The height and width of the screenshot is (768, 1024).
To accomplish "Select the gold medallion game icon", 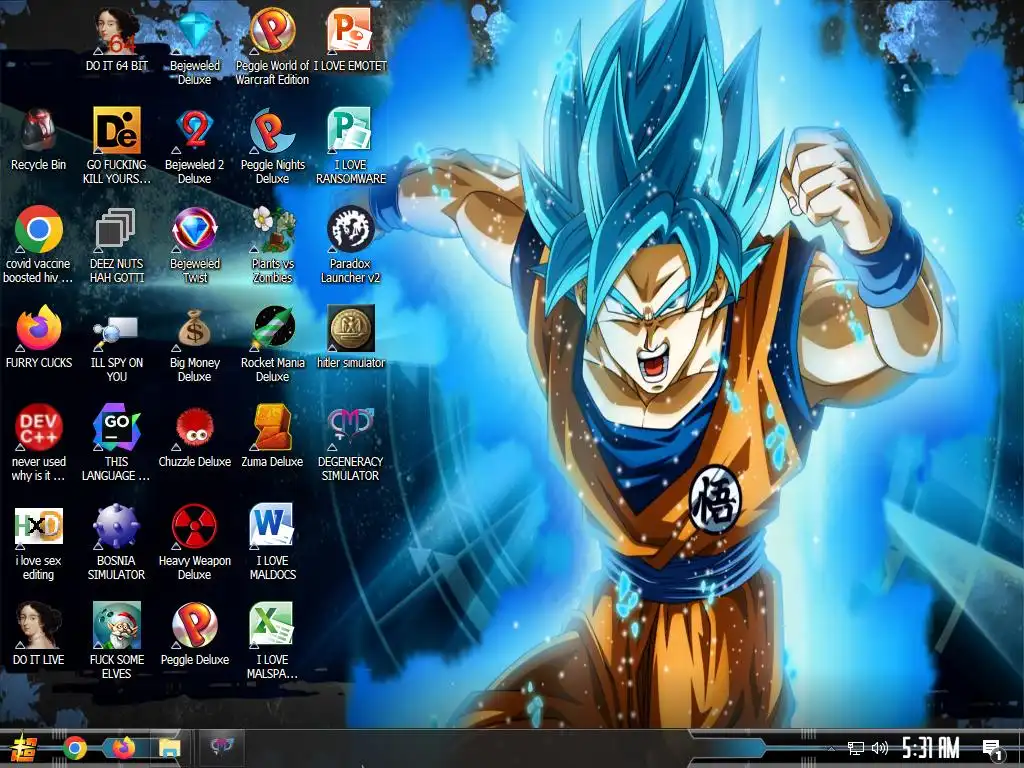I will [350, 336].
